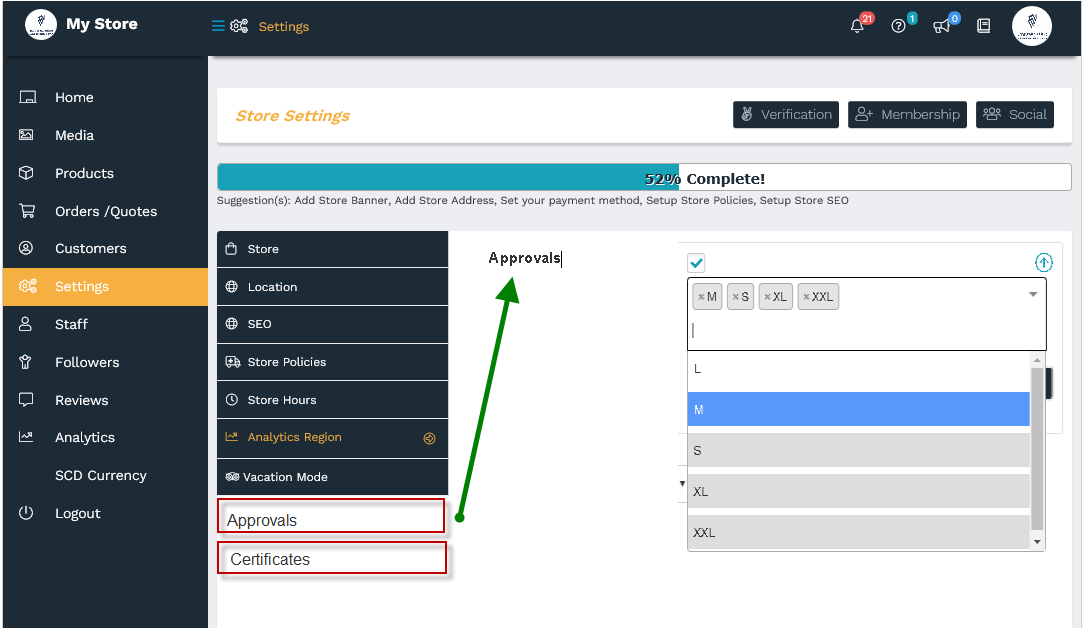Click the Store Policies truck icon
Image resolution: width=1084 pixels, height=628 pixels.
click(x=233, y=362)
